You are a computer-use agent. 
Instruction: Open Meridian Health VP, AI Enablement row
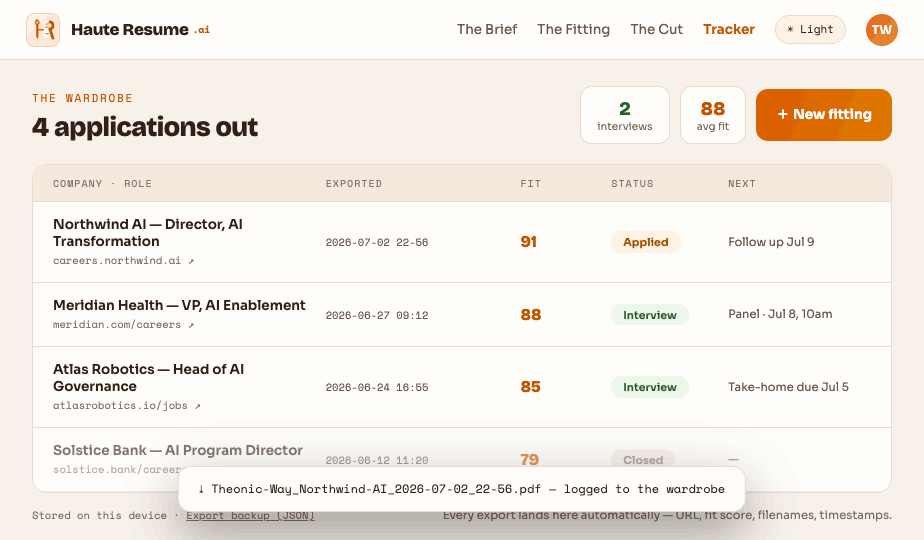click(x=462, y=315)
